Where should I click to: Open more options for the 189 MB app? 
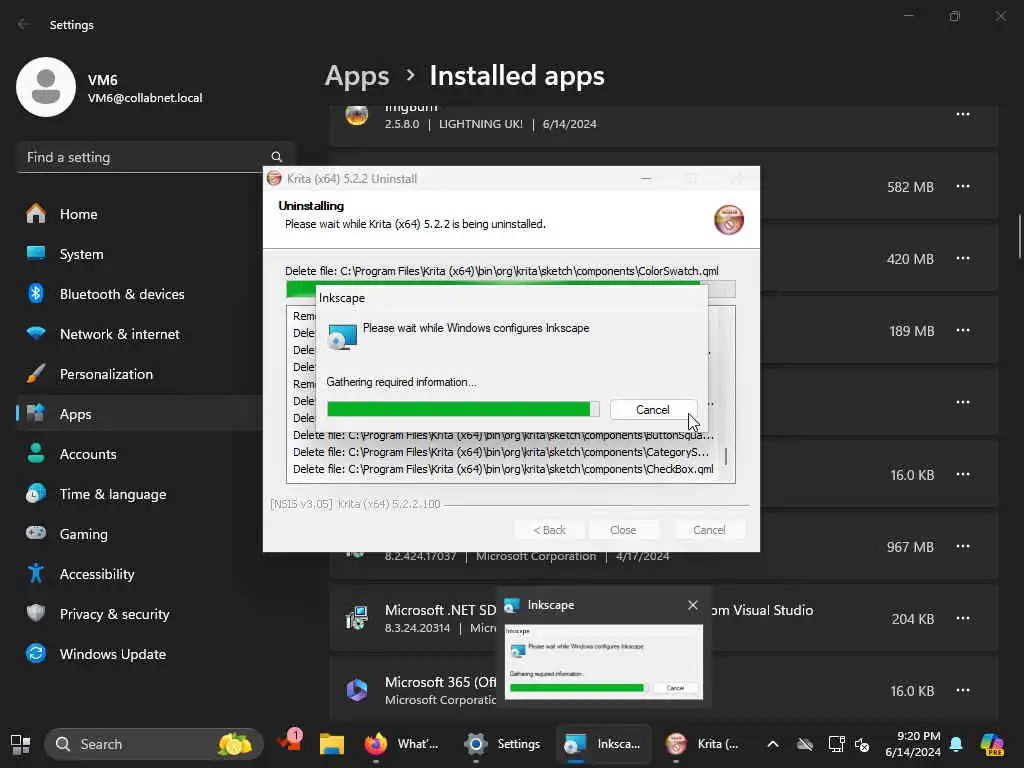[963, 330]
